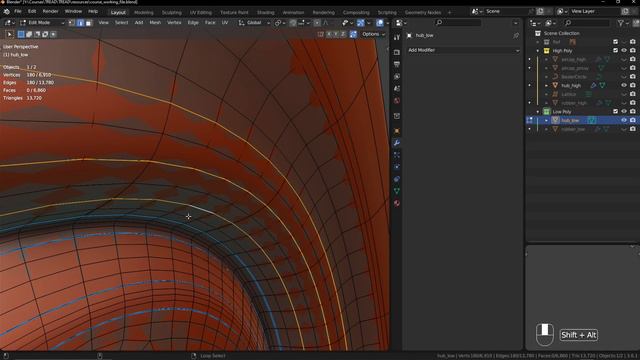Hide hub_high in the viewport
This screenshot has width=640, height=360.
tap(624, 85)
